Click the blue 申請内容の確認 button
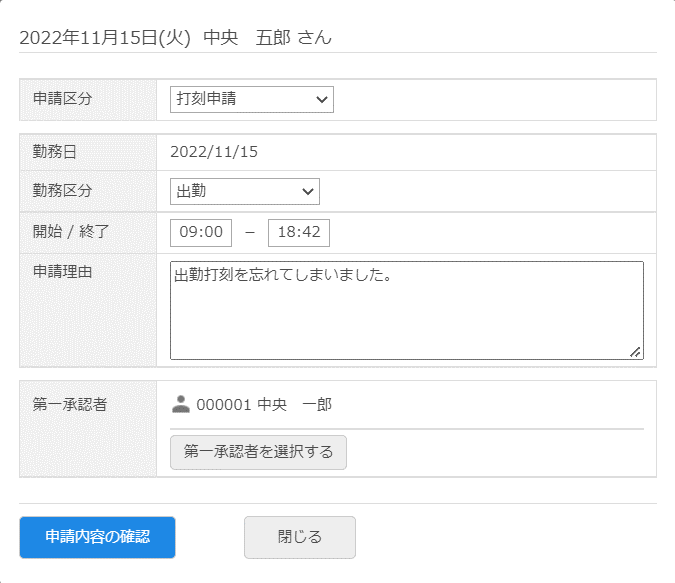This screenshot has width=675, height=583. pyautogui.click(x=97, y=537)
